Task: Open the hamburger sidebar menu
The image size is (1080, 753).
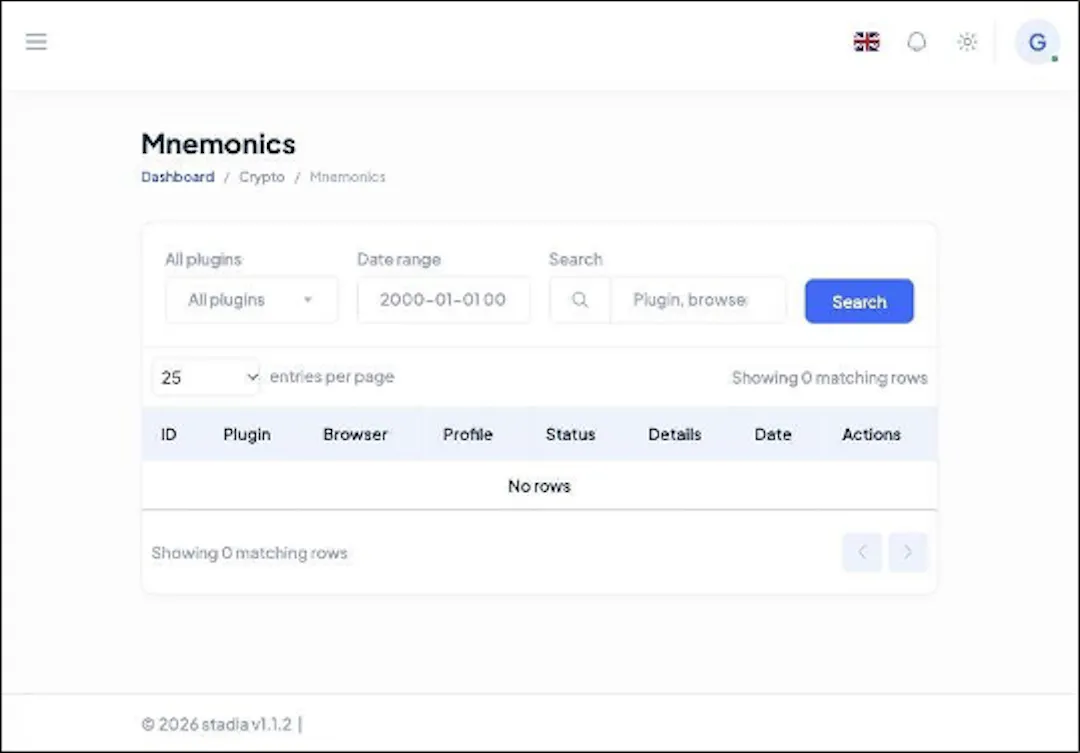Action: coord(37,42)
